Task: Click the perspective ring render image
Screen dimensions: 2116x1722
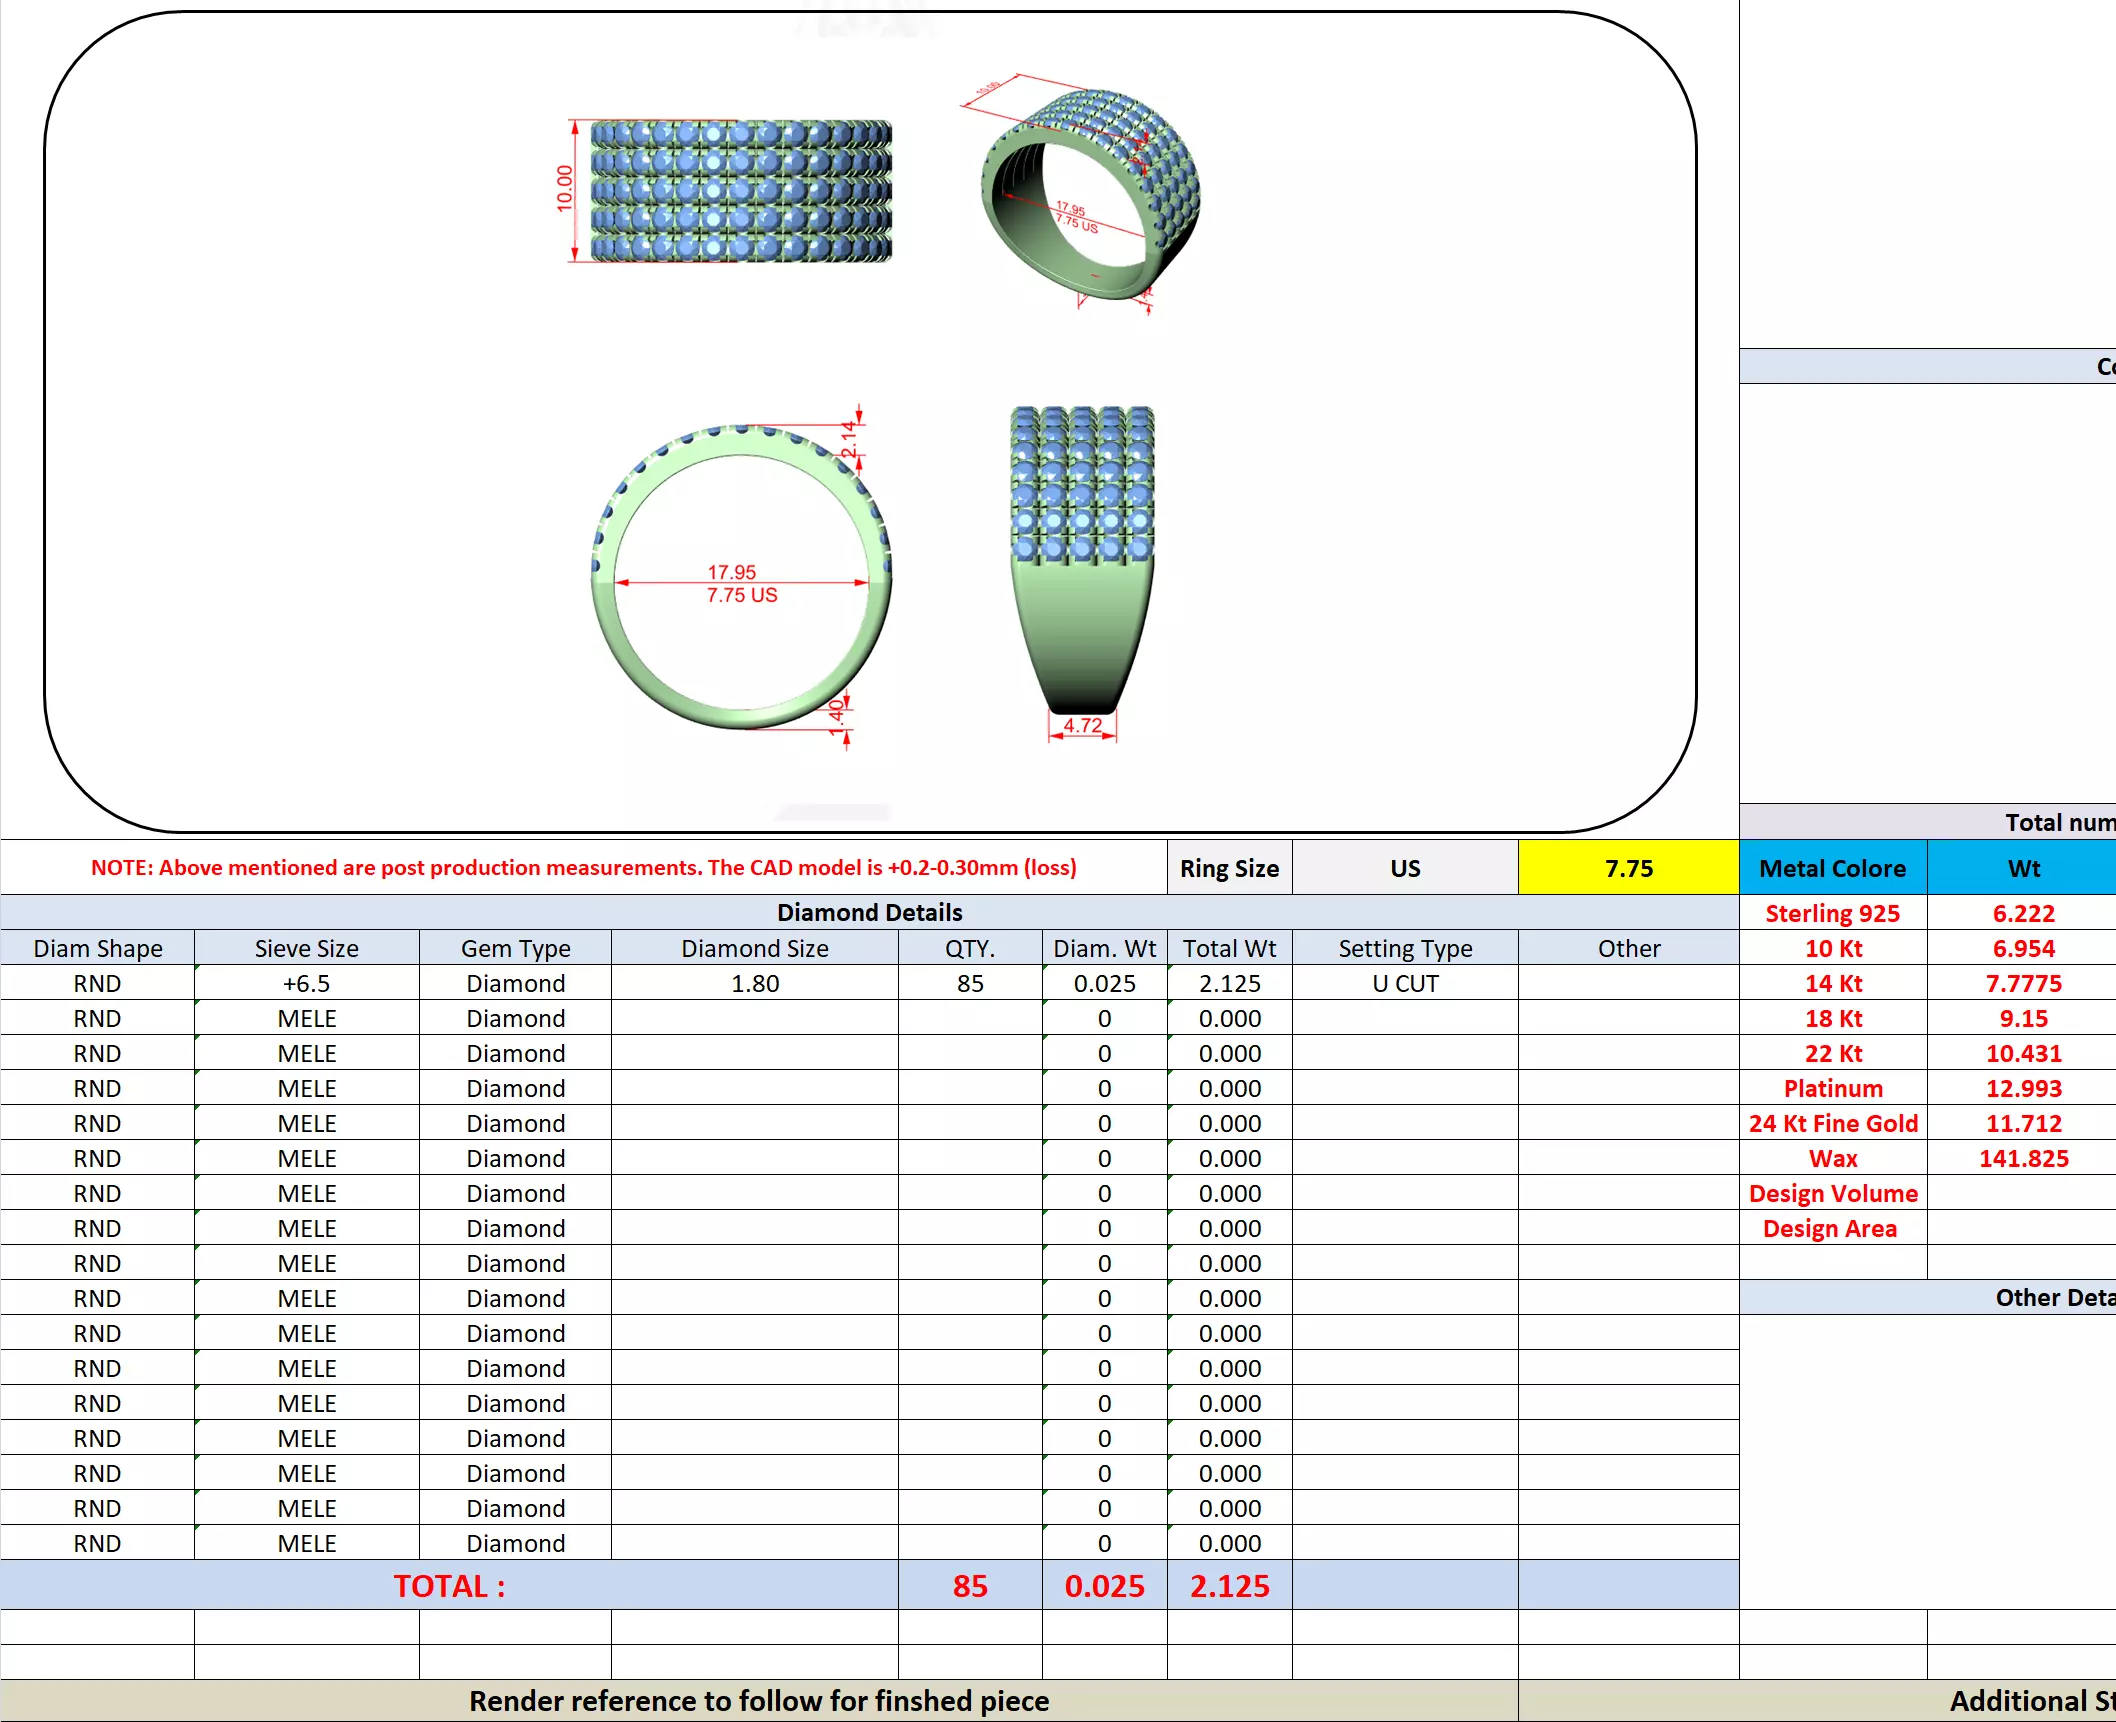Action: pyautogui.click(x=1090, y=195)
